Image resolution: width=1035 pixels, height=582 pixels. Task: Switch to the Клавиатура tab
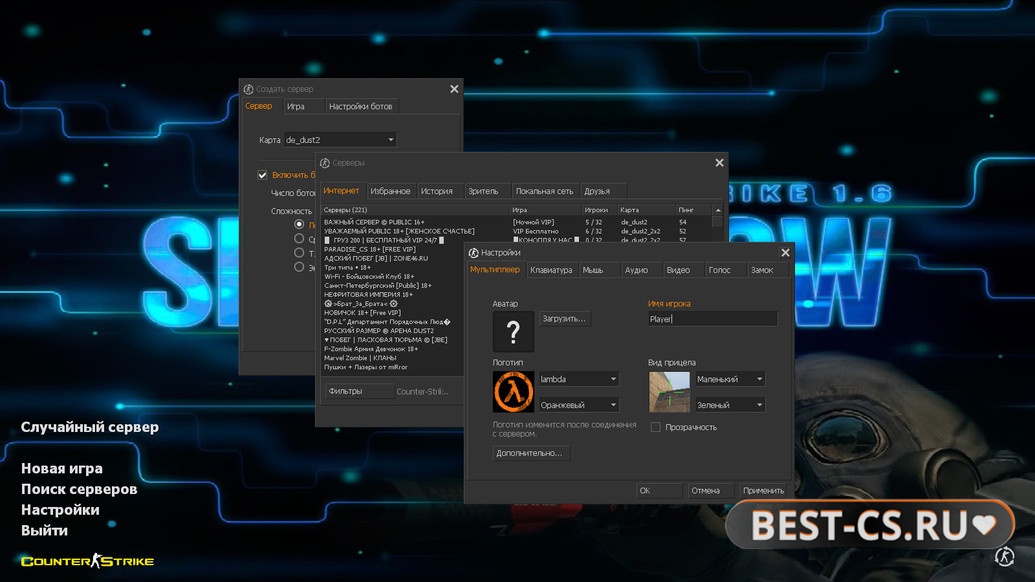point(551,270)
